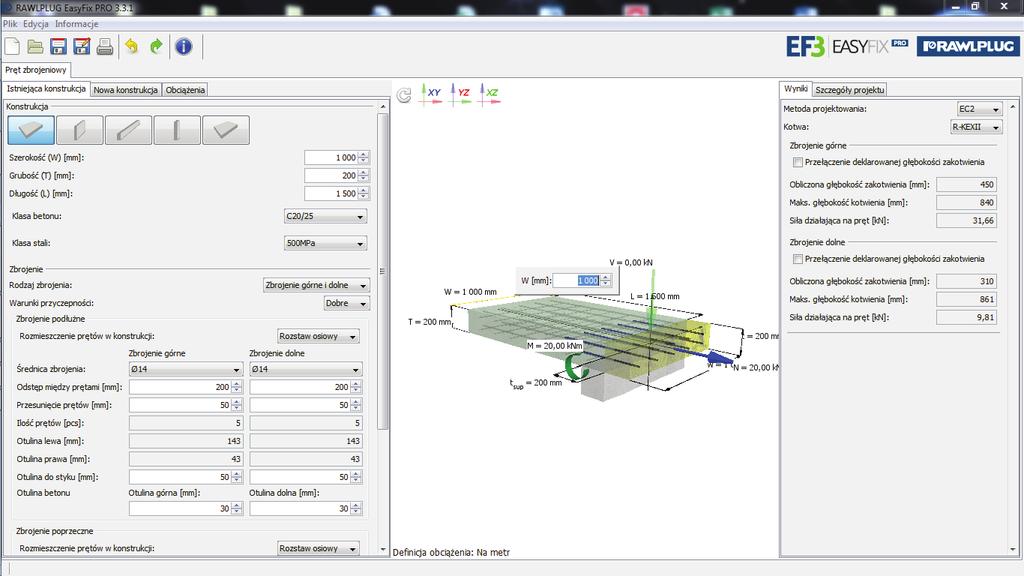Open the Edycja menu
This screenshot has width=1024, height=576.
(36, 24)
